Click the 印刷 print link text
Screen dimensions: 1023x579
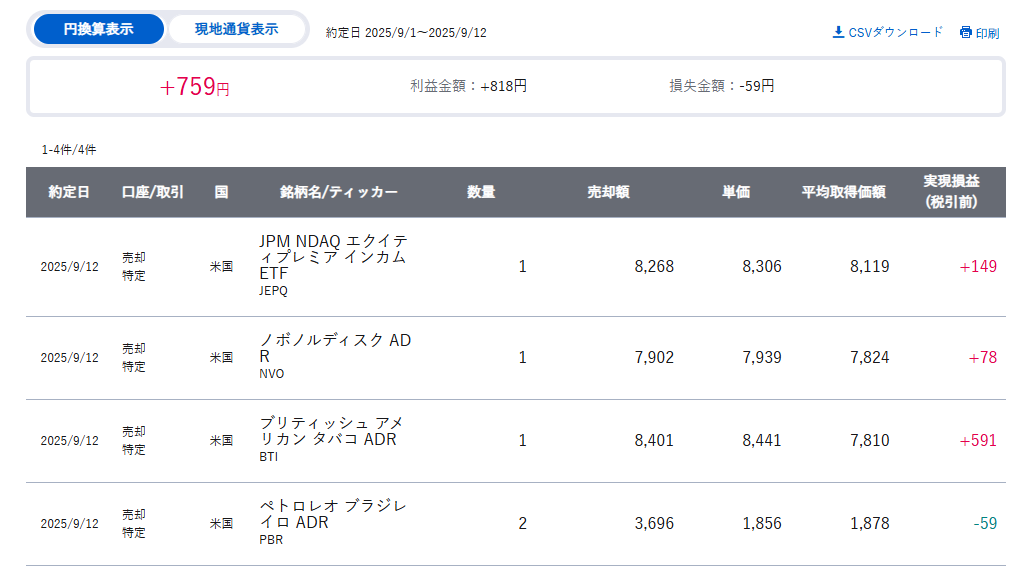[x=987, y=33]
